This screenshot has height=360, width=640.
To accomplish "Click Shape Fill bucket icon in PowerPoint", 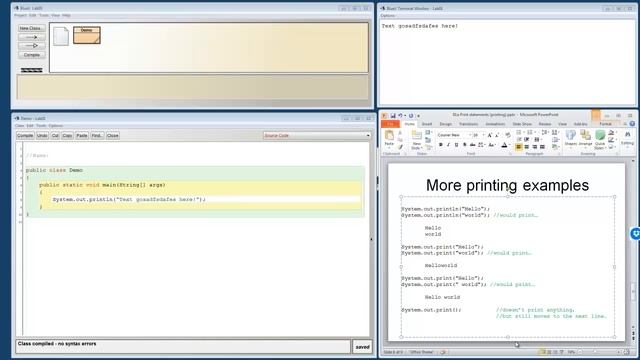I will click(x=611, y=132).
